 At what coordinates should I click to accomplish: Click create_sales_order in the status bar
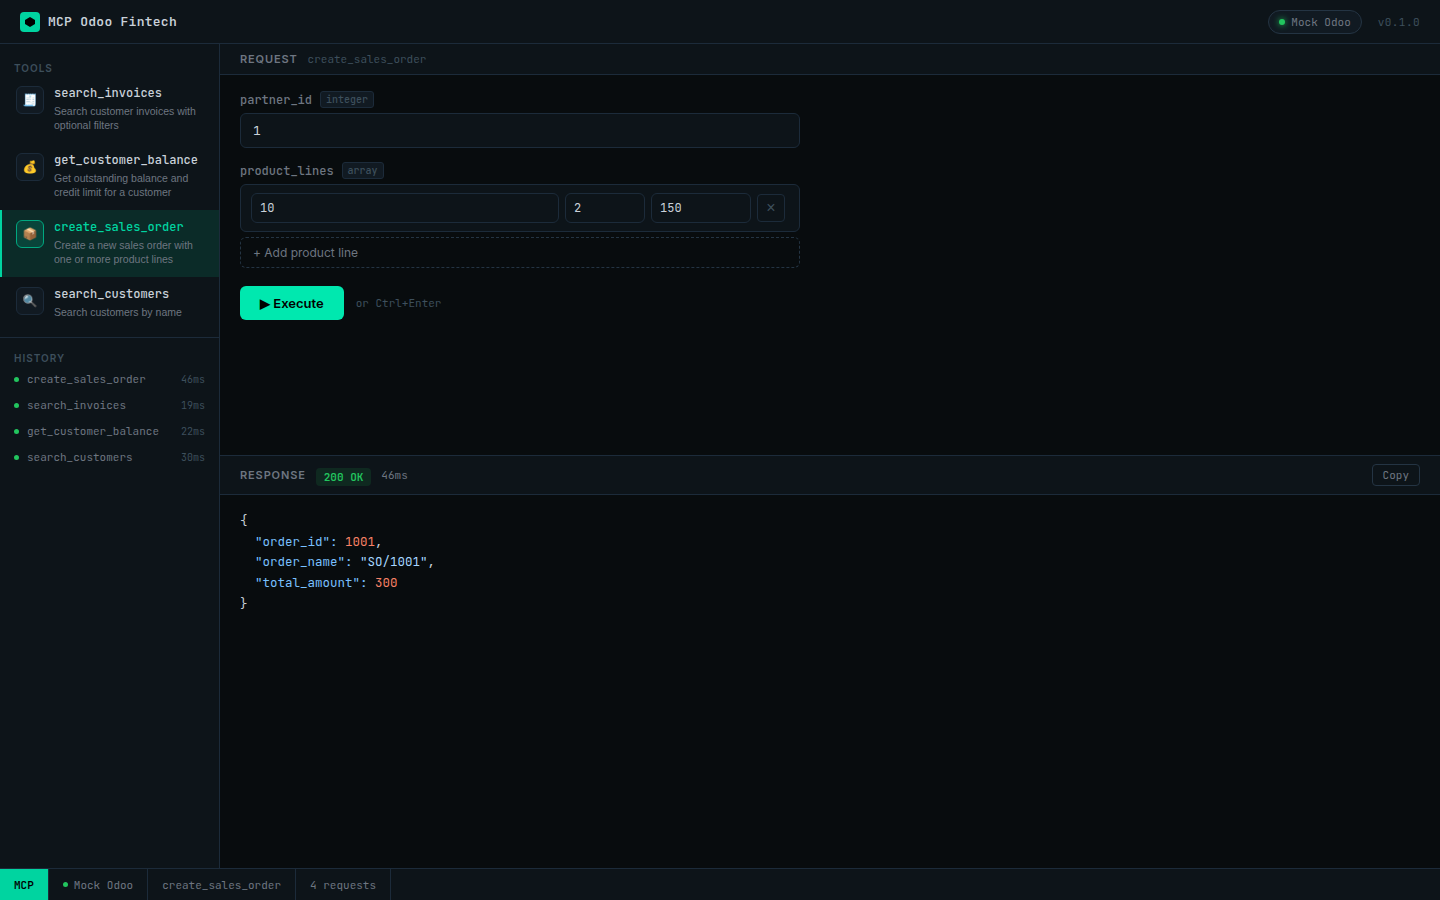(222, 885)
